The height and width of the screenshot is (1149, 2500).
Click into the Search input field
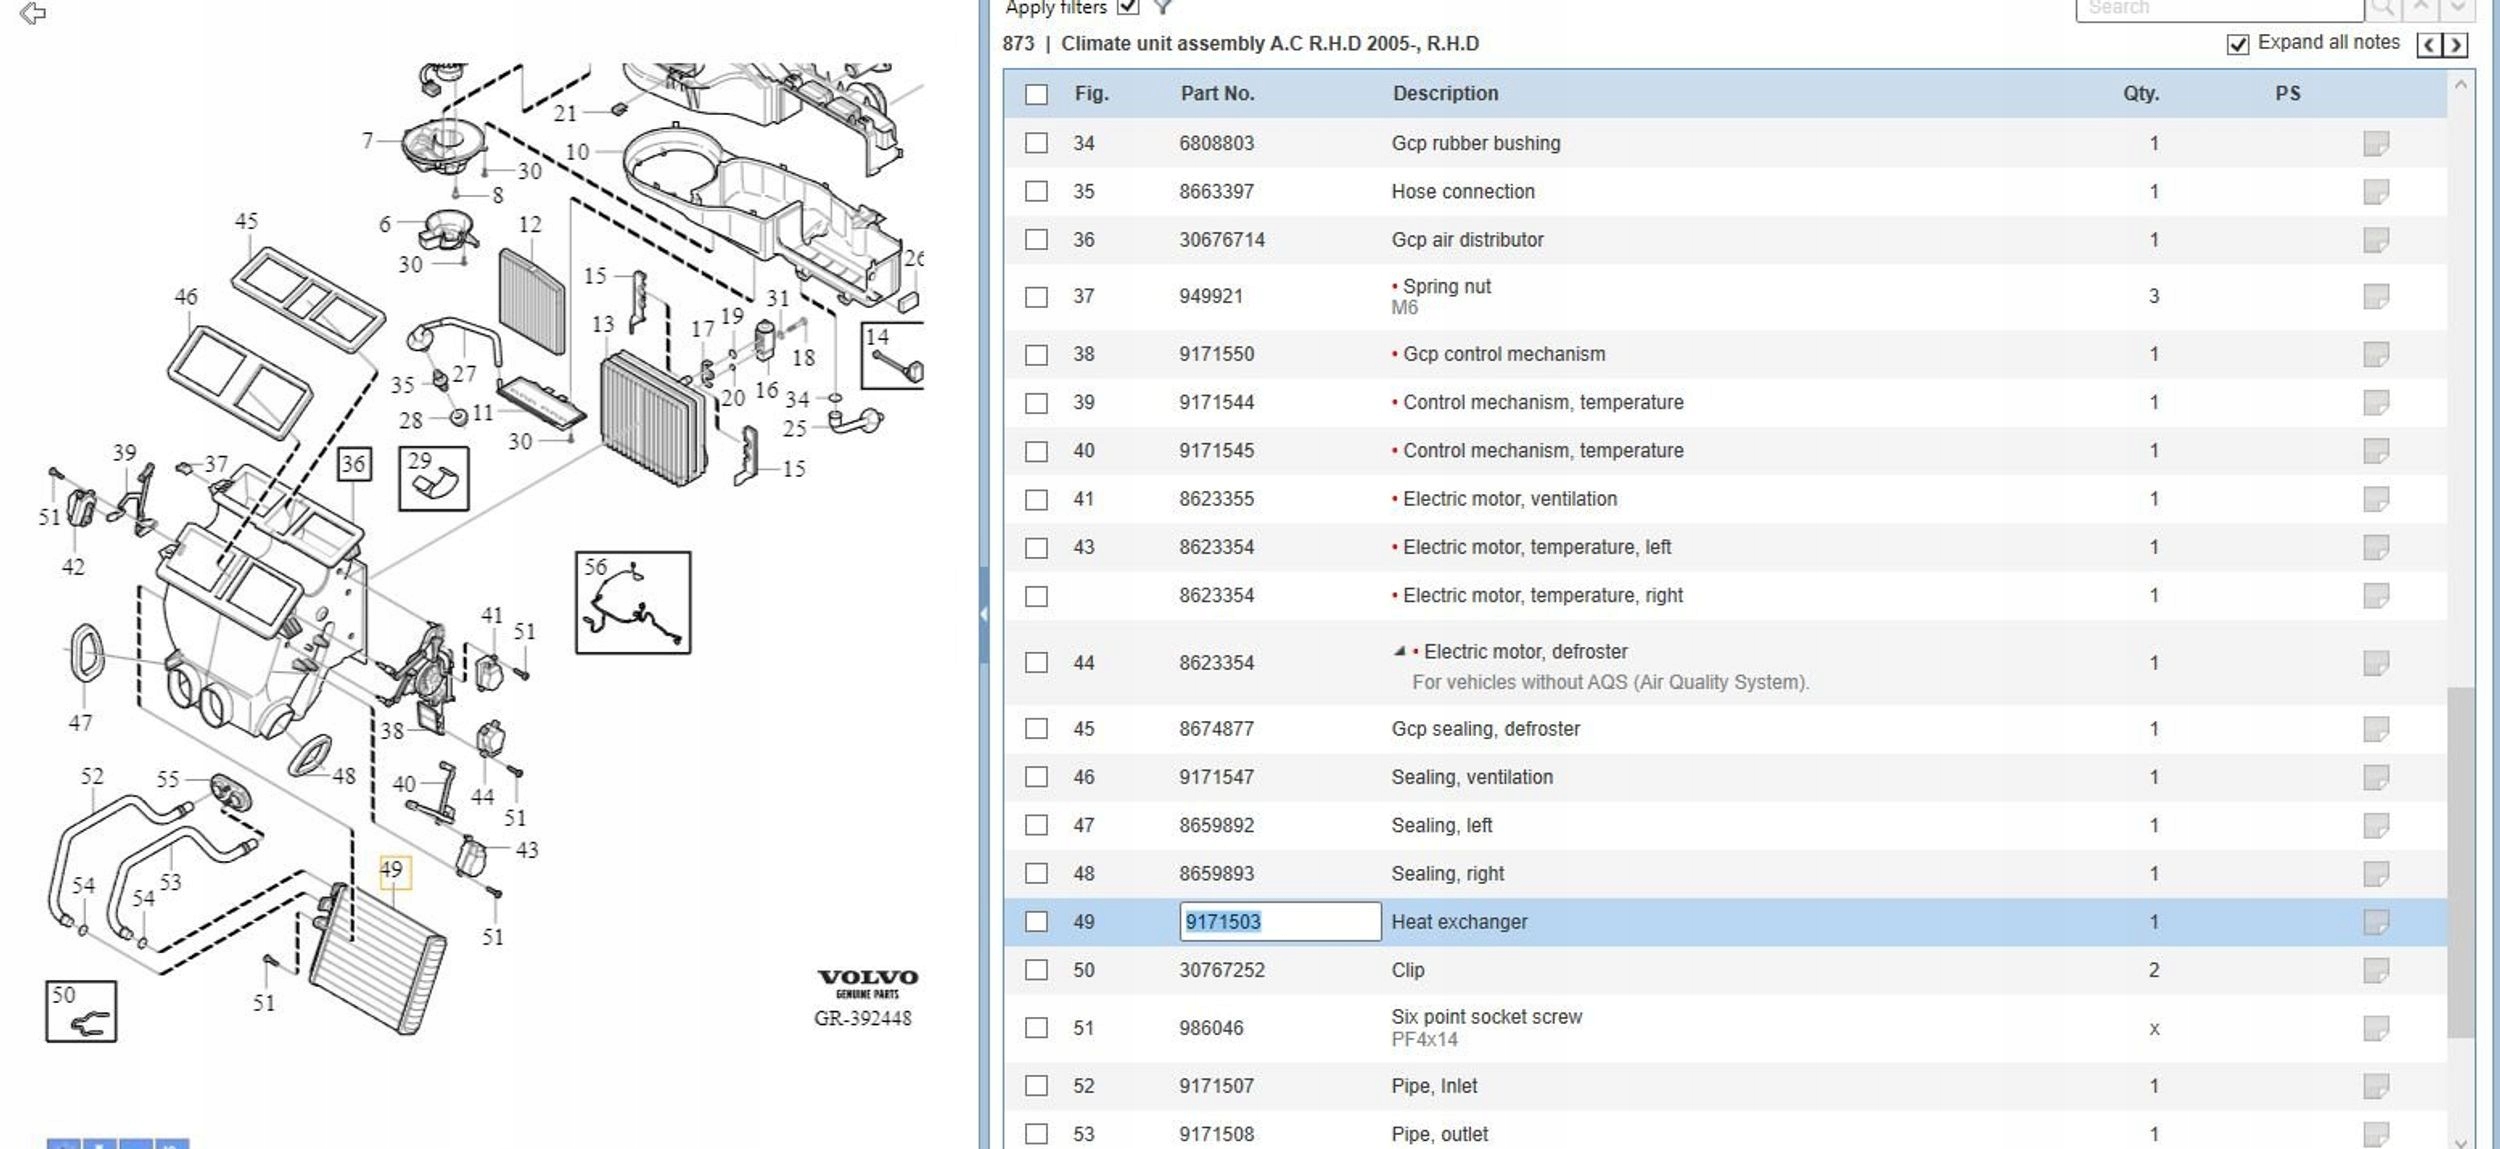coord(2218,8)
